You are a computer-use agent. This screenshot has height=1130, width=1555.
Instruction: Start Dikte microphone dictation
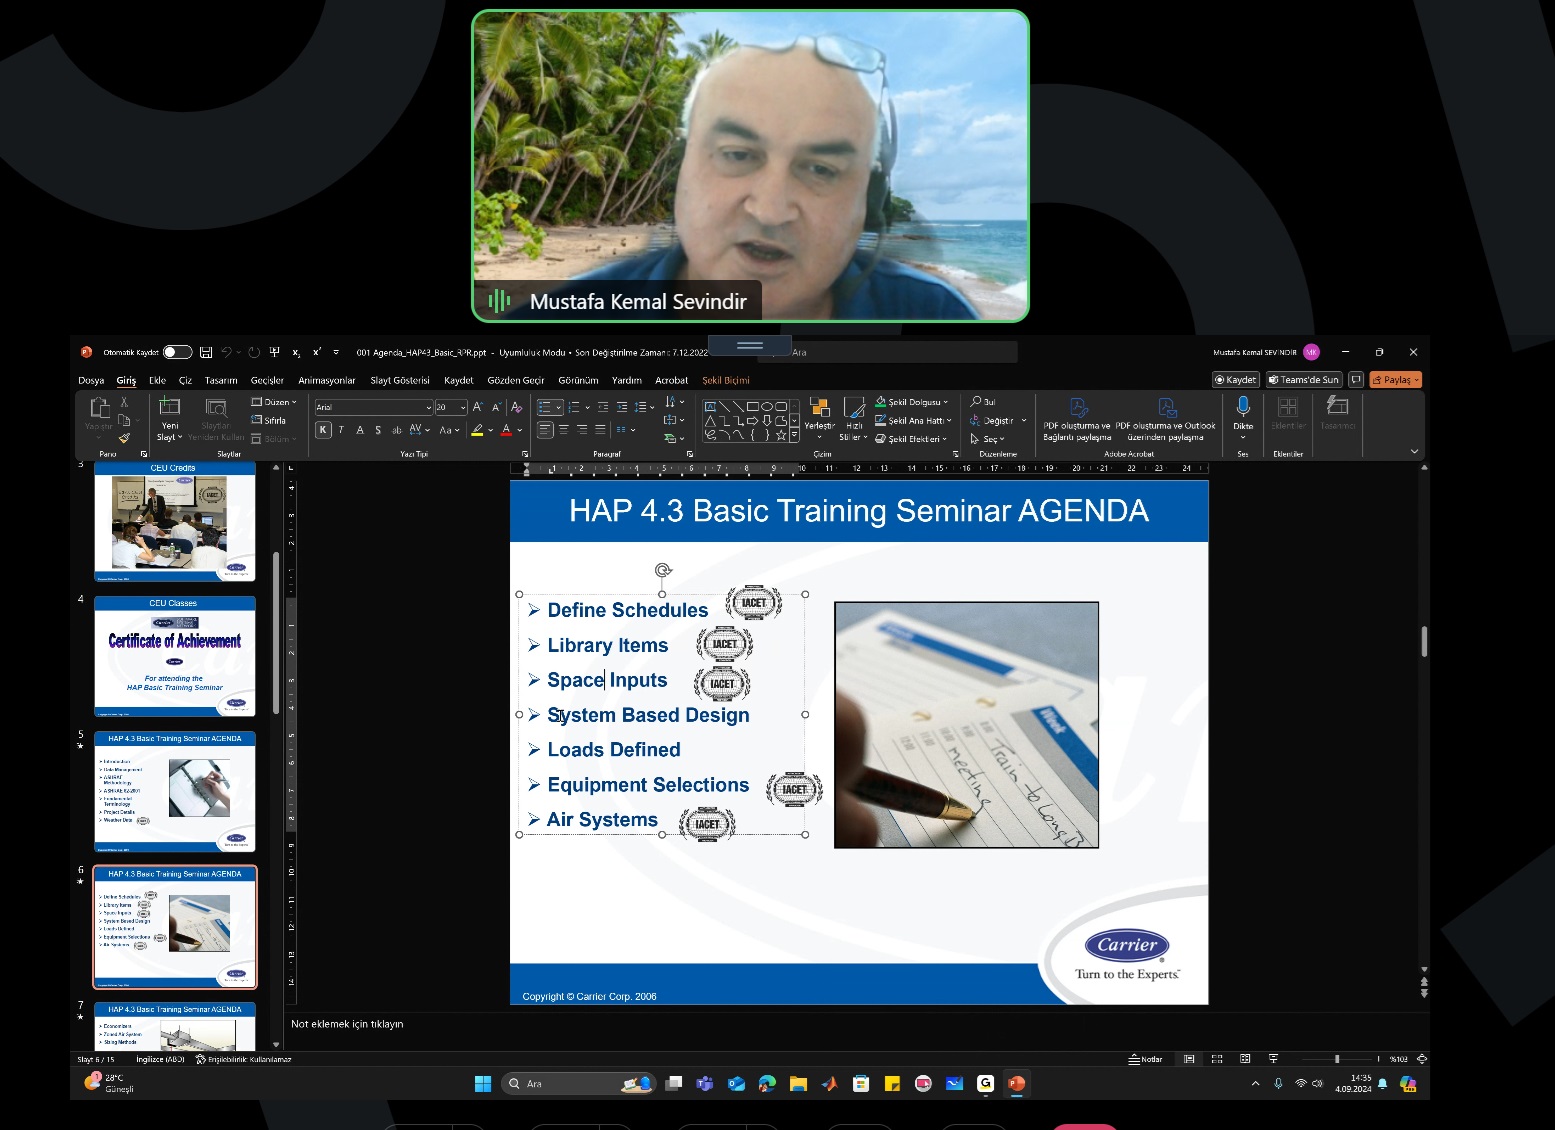(x=1243, y=406)
